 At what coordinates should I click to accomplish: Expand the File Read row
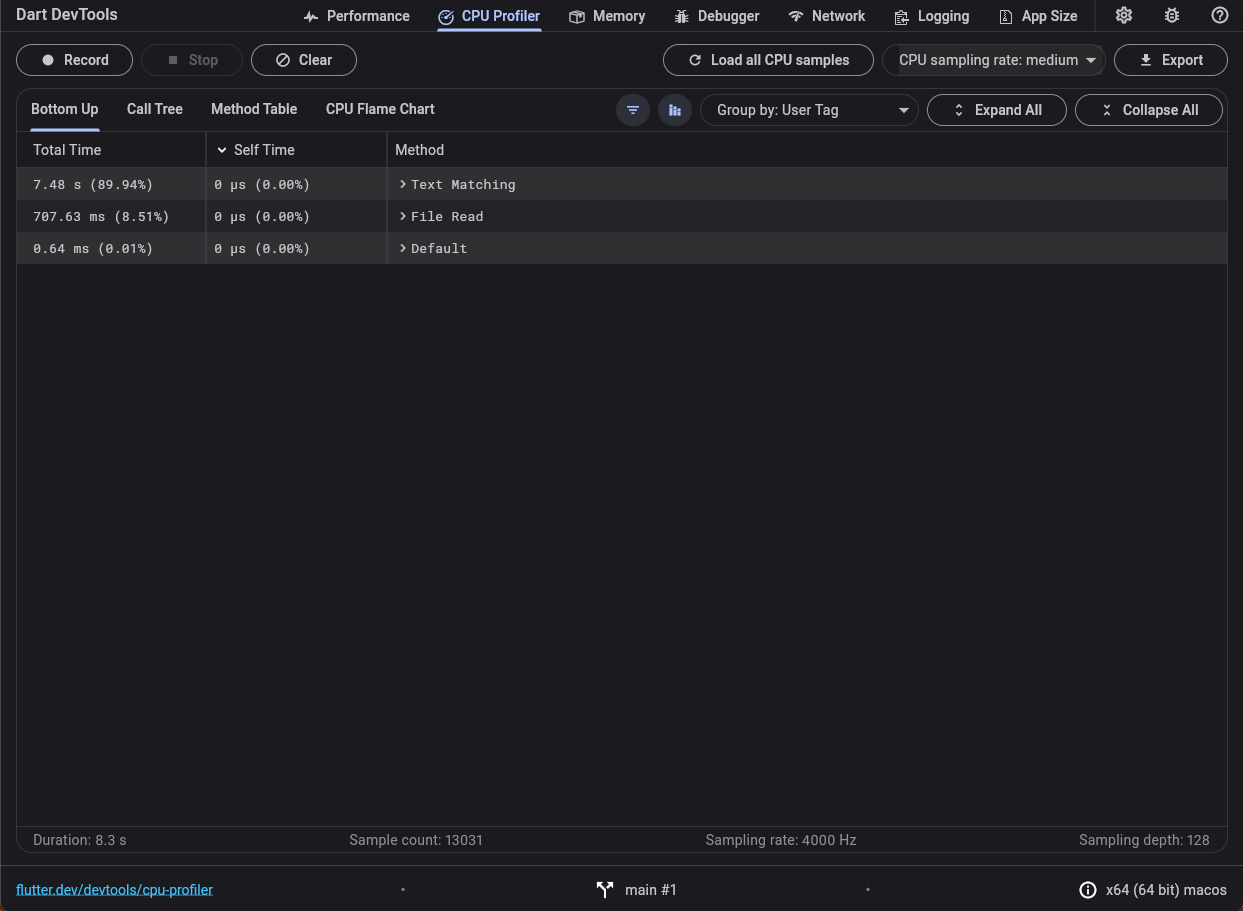(x=403, y=217)
